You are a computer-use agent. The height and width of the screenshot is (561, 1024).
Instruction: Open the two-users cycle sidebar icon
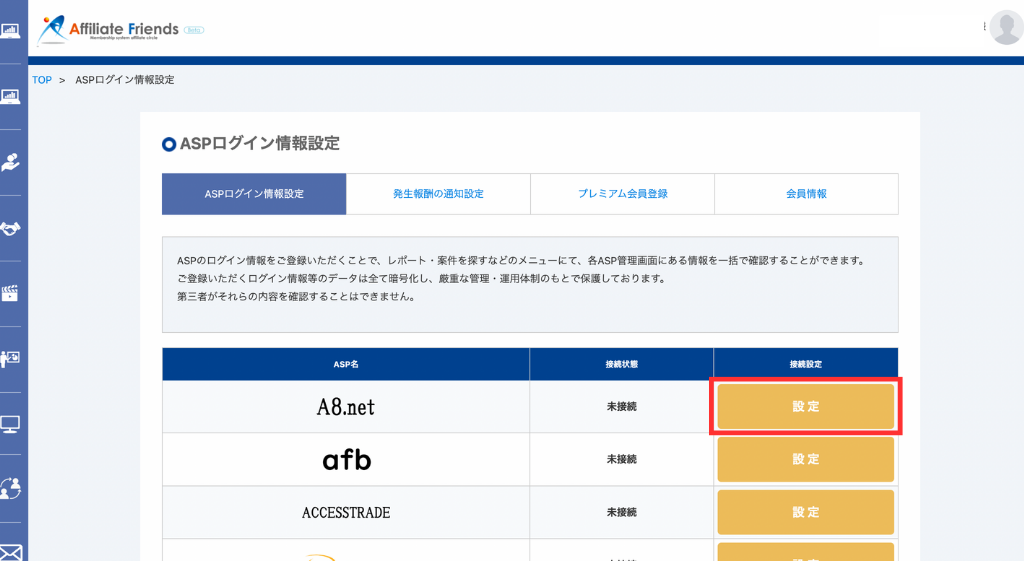tap(10, 489)
